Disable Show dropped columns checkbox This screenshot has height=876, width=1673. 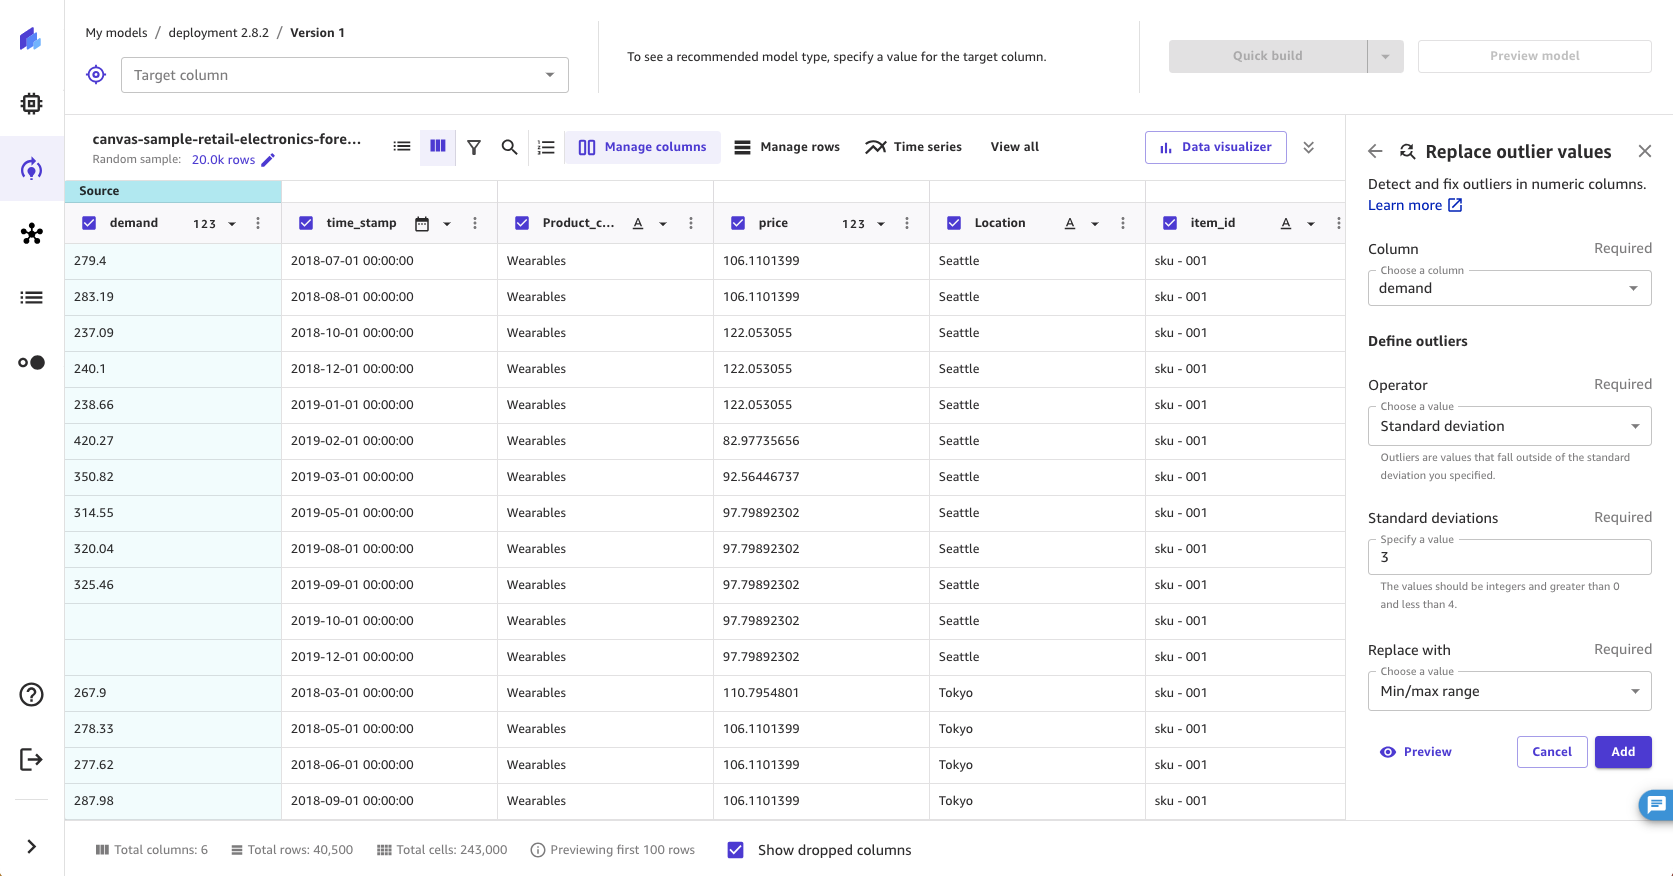[x=736, y=850]
